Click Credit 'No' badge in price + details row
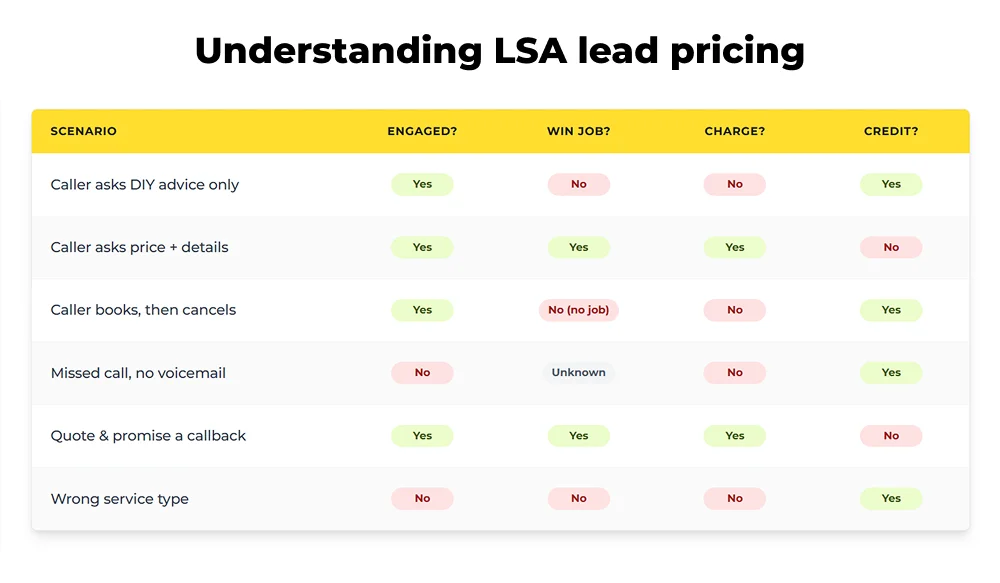Viewport: 1000px width, 583px height. click(891, 247)
